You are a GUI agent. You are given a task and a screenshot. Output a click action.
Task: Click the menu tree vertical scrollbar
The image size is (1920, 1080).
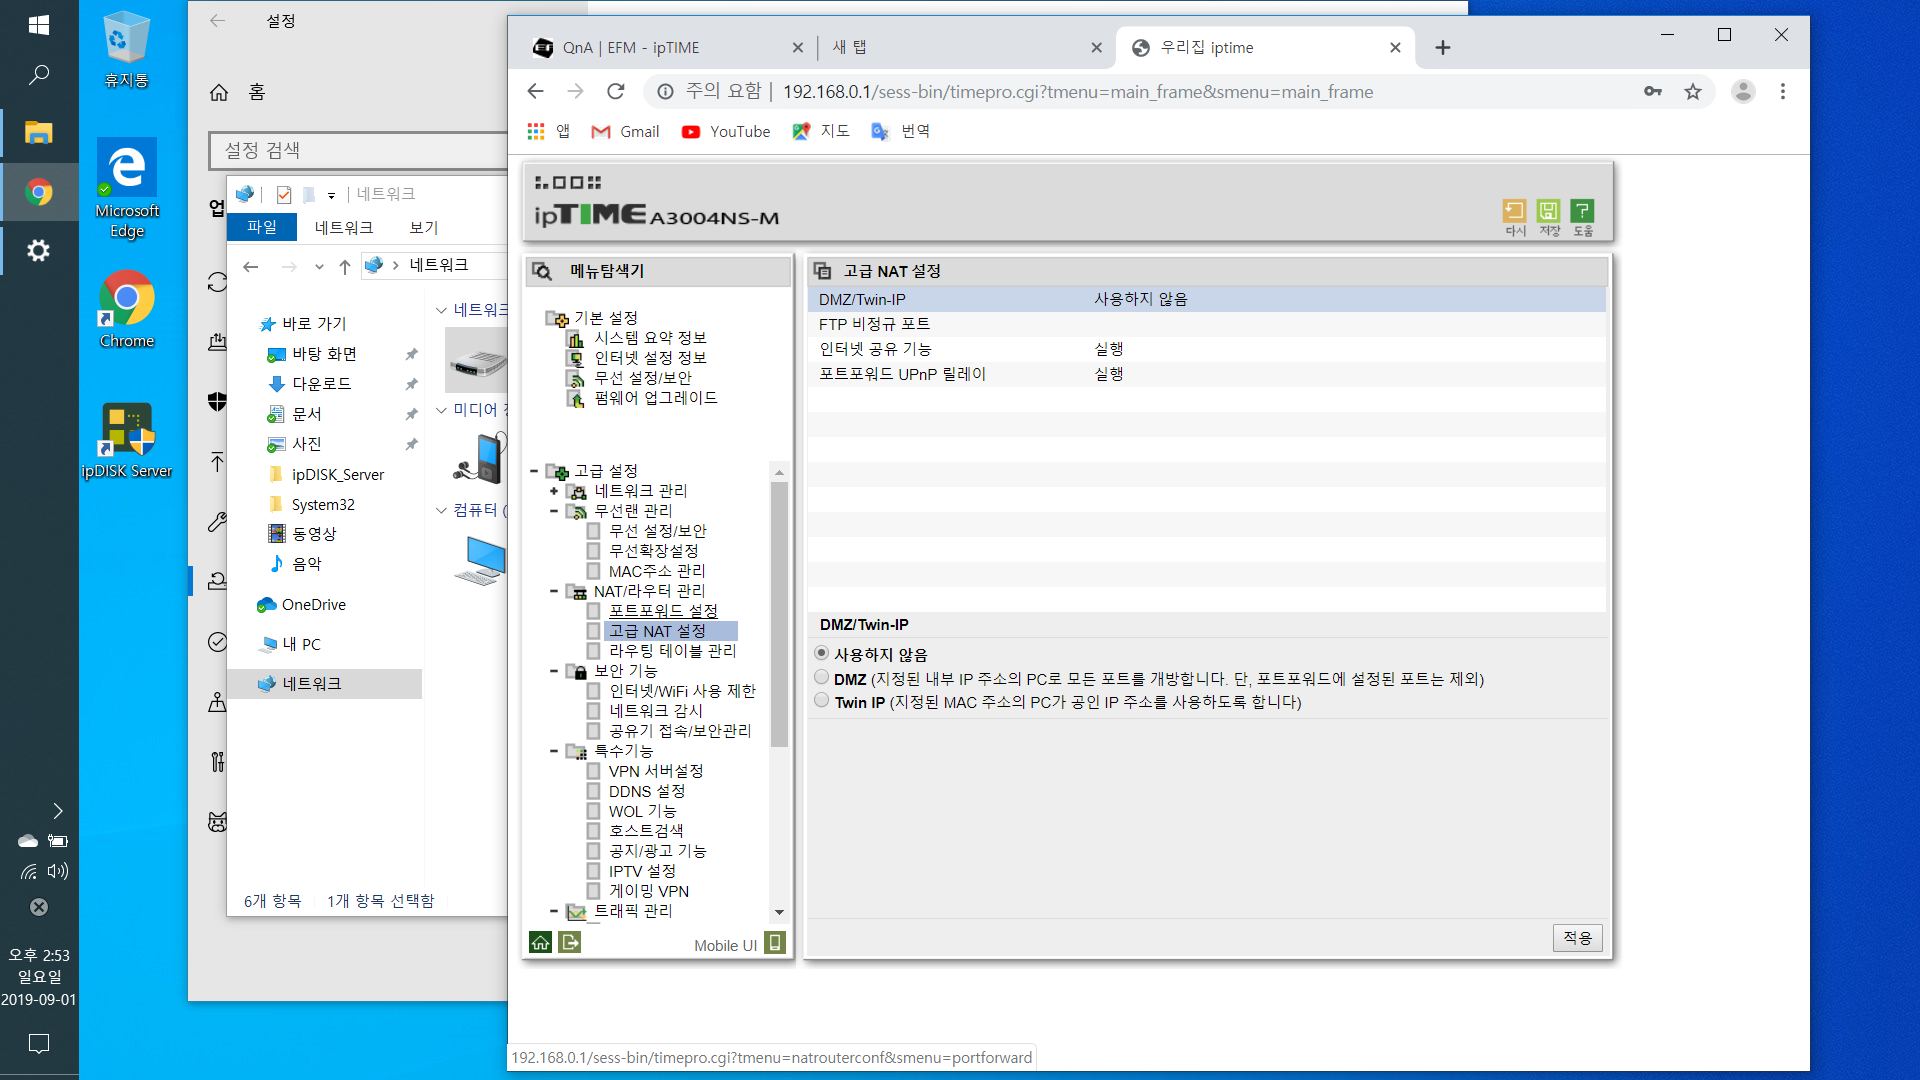point(779,614)
